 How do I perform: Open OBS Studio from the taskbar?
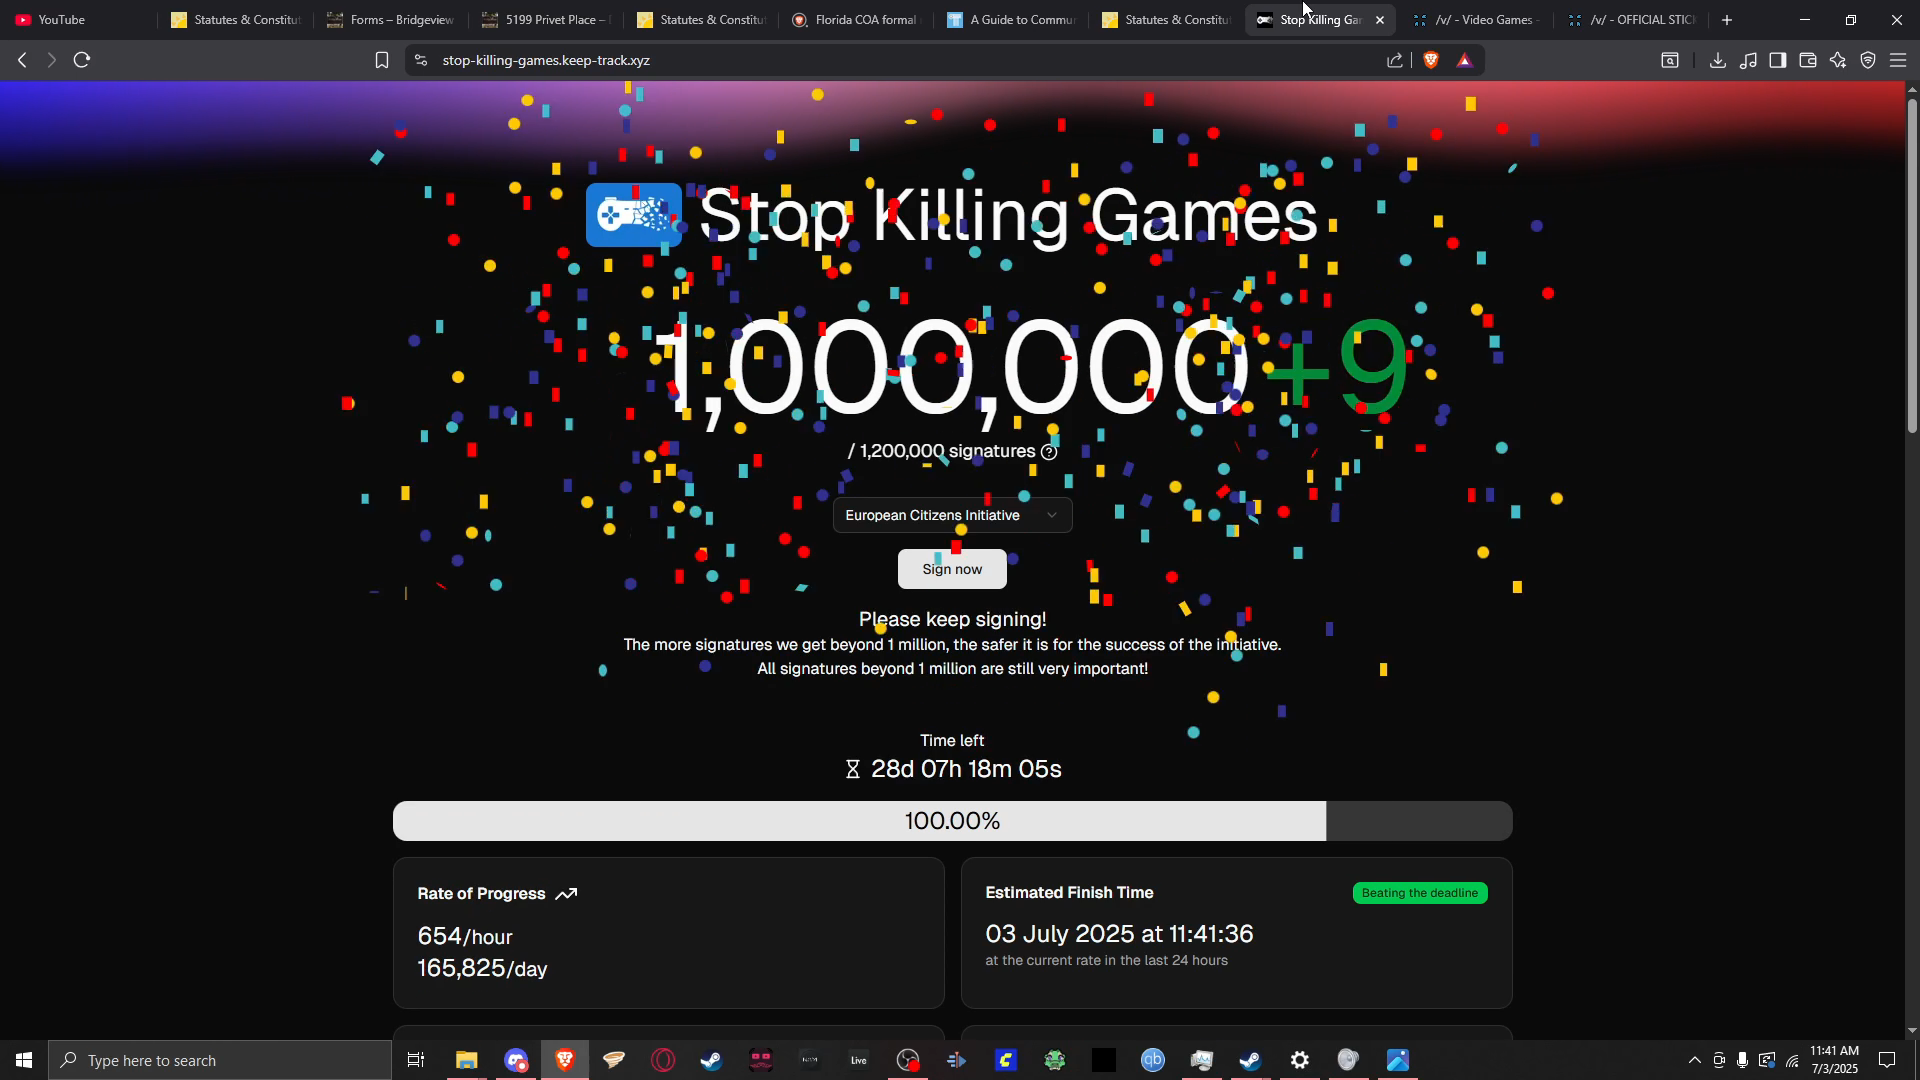point(907,1060)
